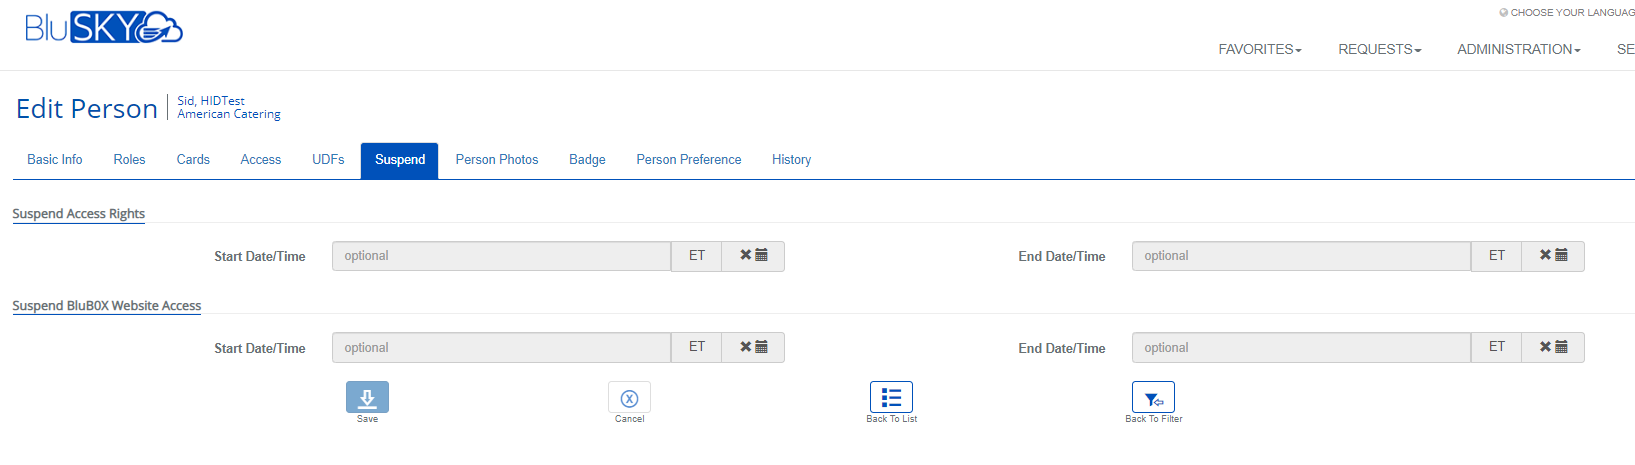The image size is (1635, 465).
Task: Open calendar picker for Access Rights end date
Action: 1561,256
